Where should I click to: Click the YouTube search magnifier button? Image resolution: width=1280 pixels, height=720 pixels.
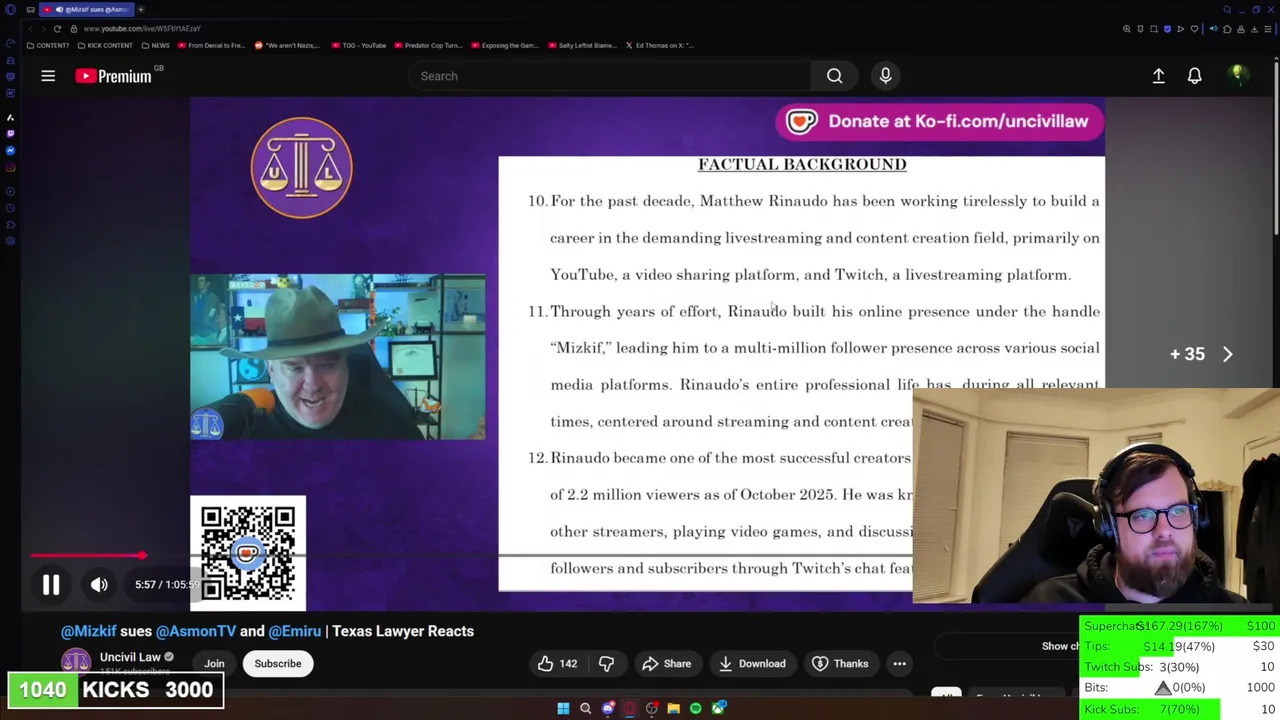[834, 76]
